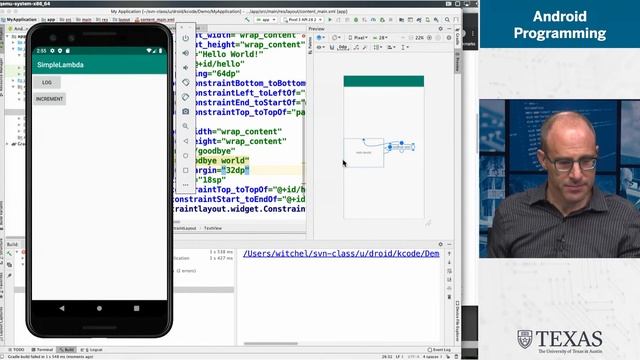640x360 pixels.
Task: Click the green Run app icon
Action: point(330,20)
